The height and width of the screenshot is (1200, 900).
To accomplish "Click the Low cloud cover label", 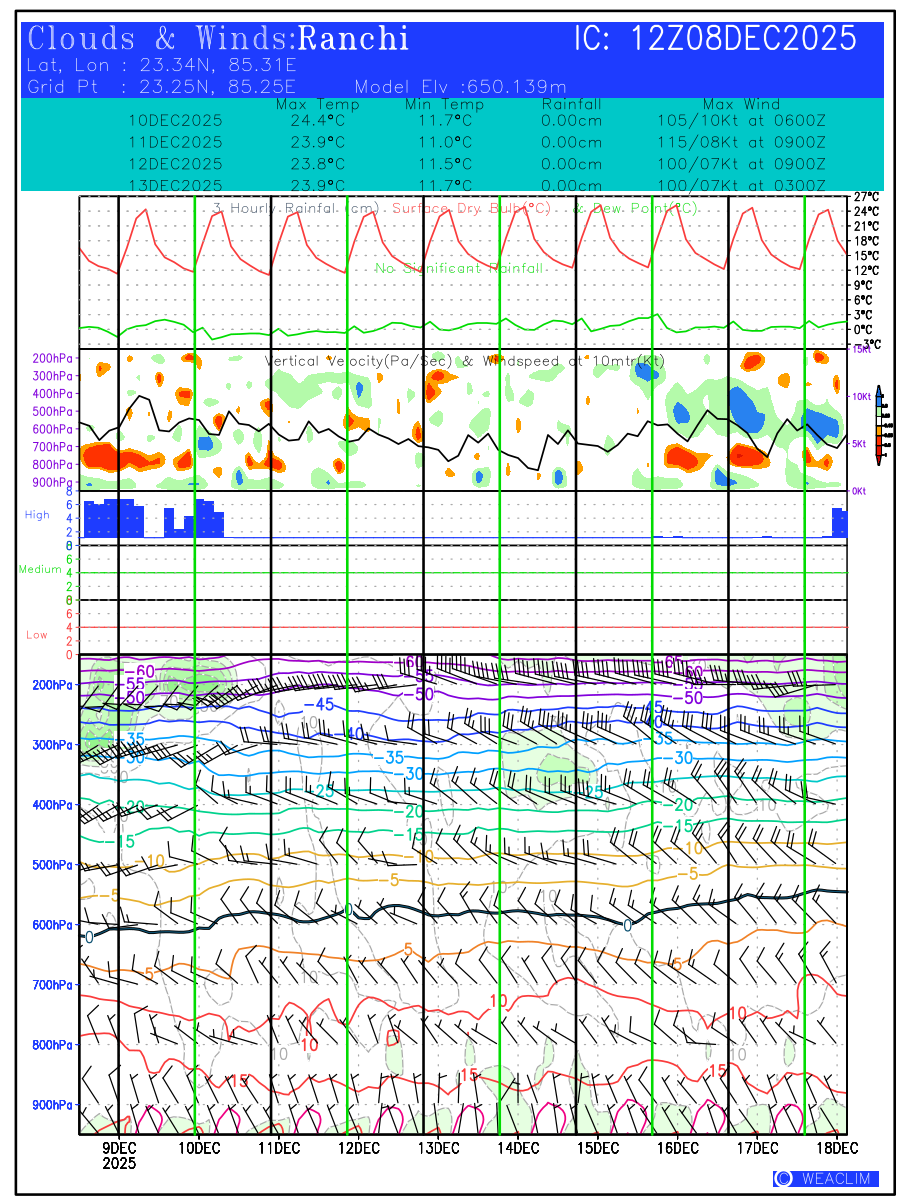I will pos(37,635).
